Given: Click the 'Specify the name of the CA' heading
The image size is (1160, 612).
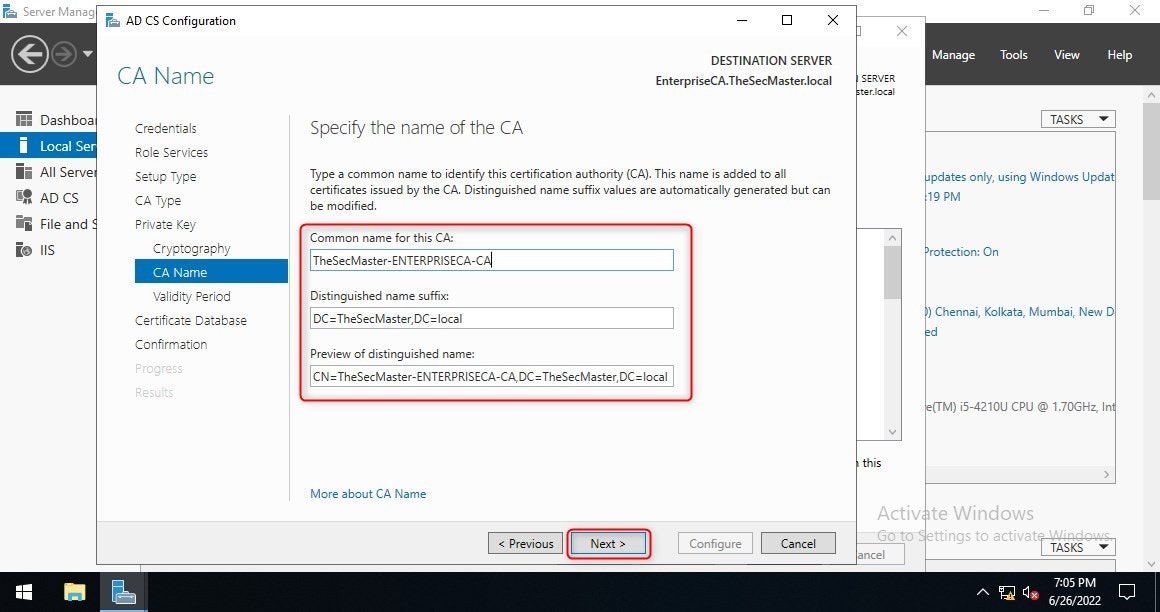Looking at the screenshot, I should tap(417, 128).
